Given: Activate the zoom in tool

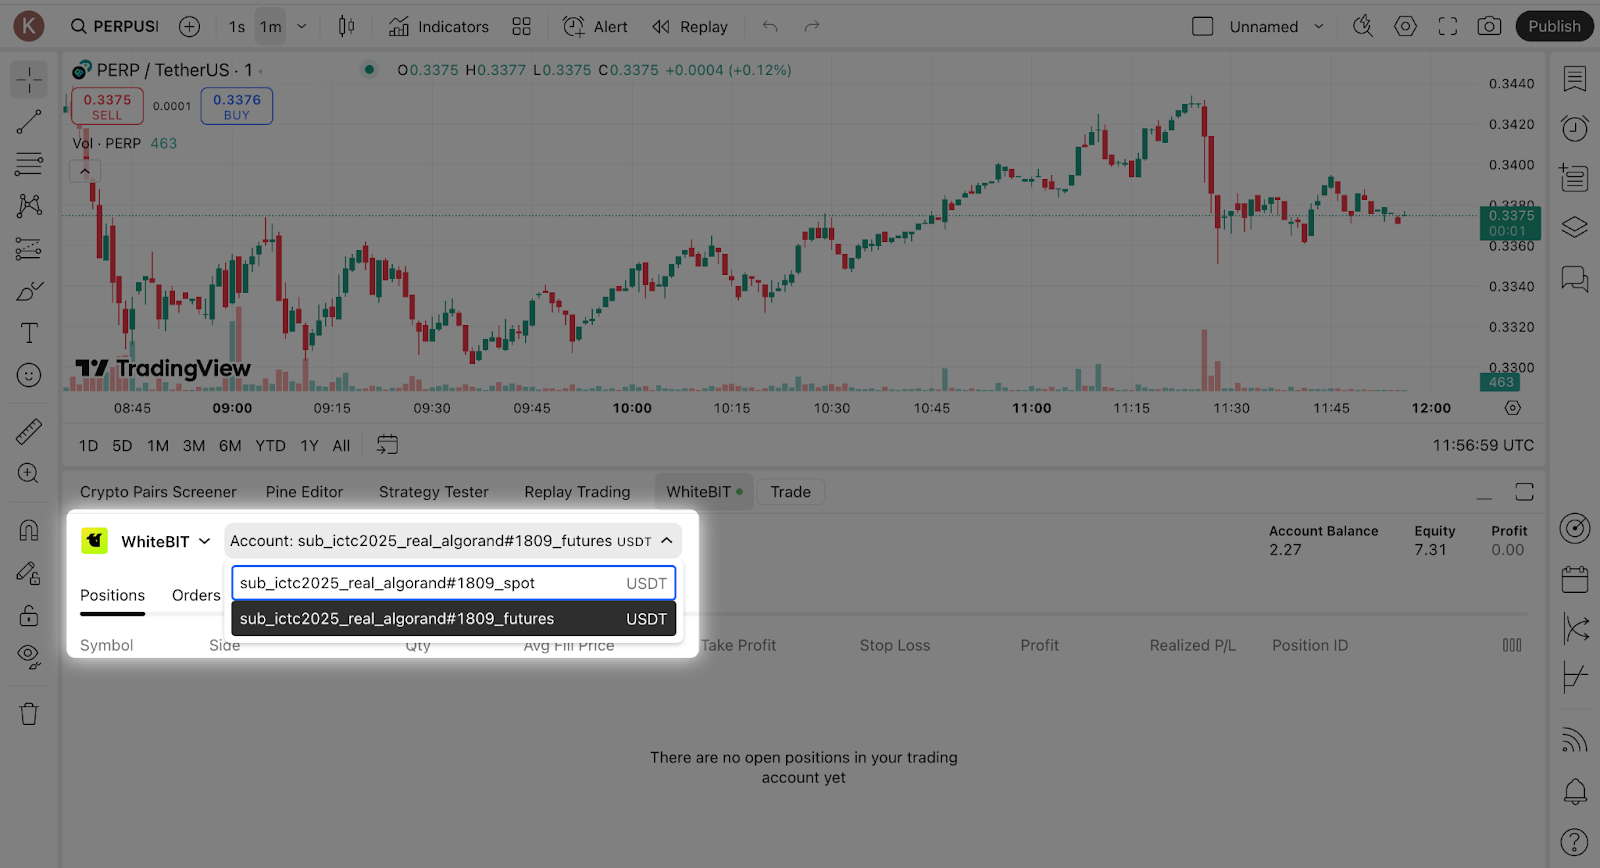Looking at the screenshot, I should (29, 473).
